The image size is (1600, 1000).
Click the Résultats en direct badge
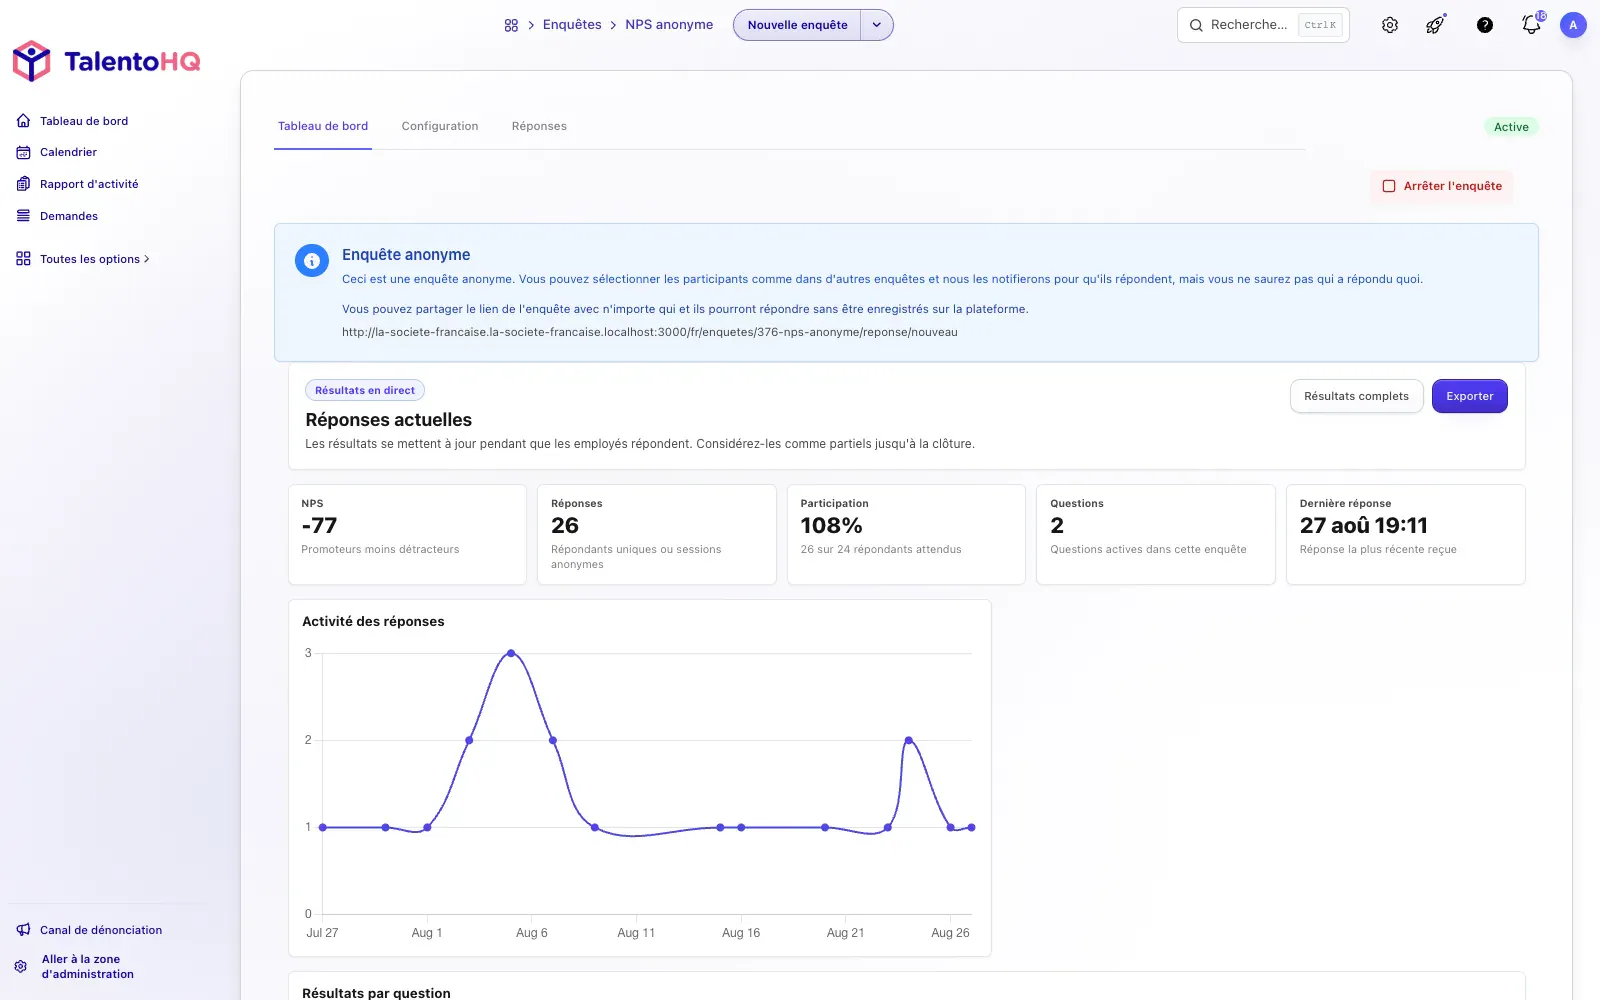(365, 390)
